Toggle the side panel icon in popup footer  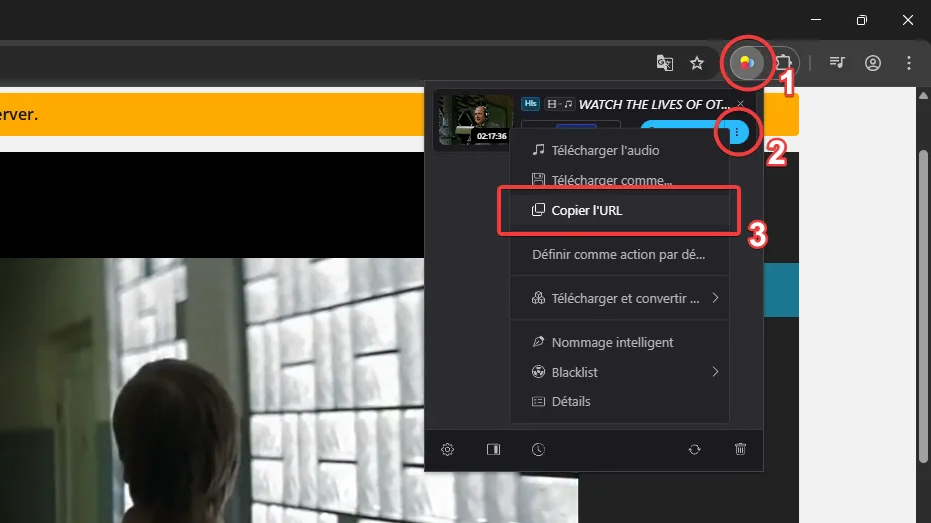point(493,450)
